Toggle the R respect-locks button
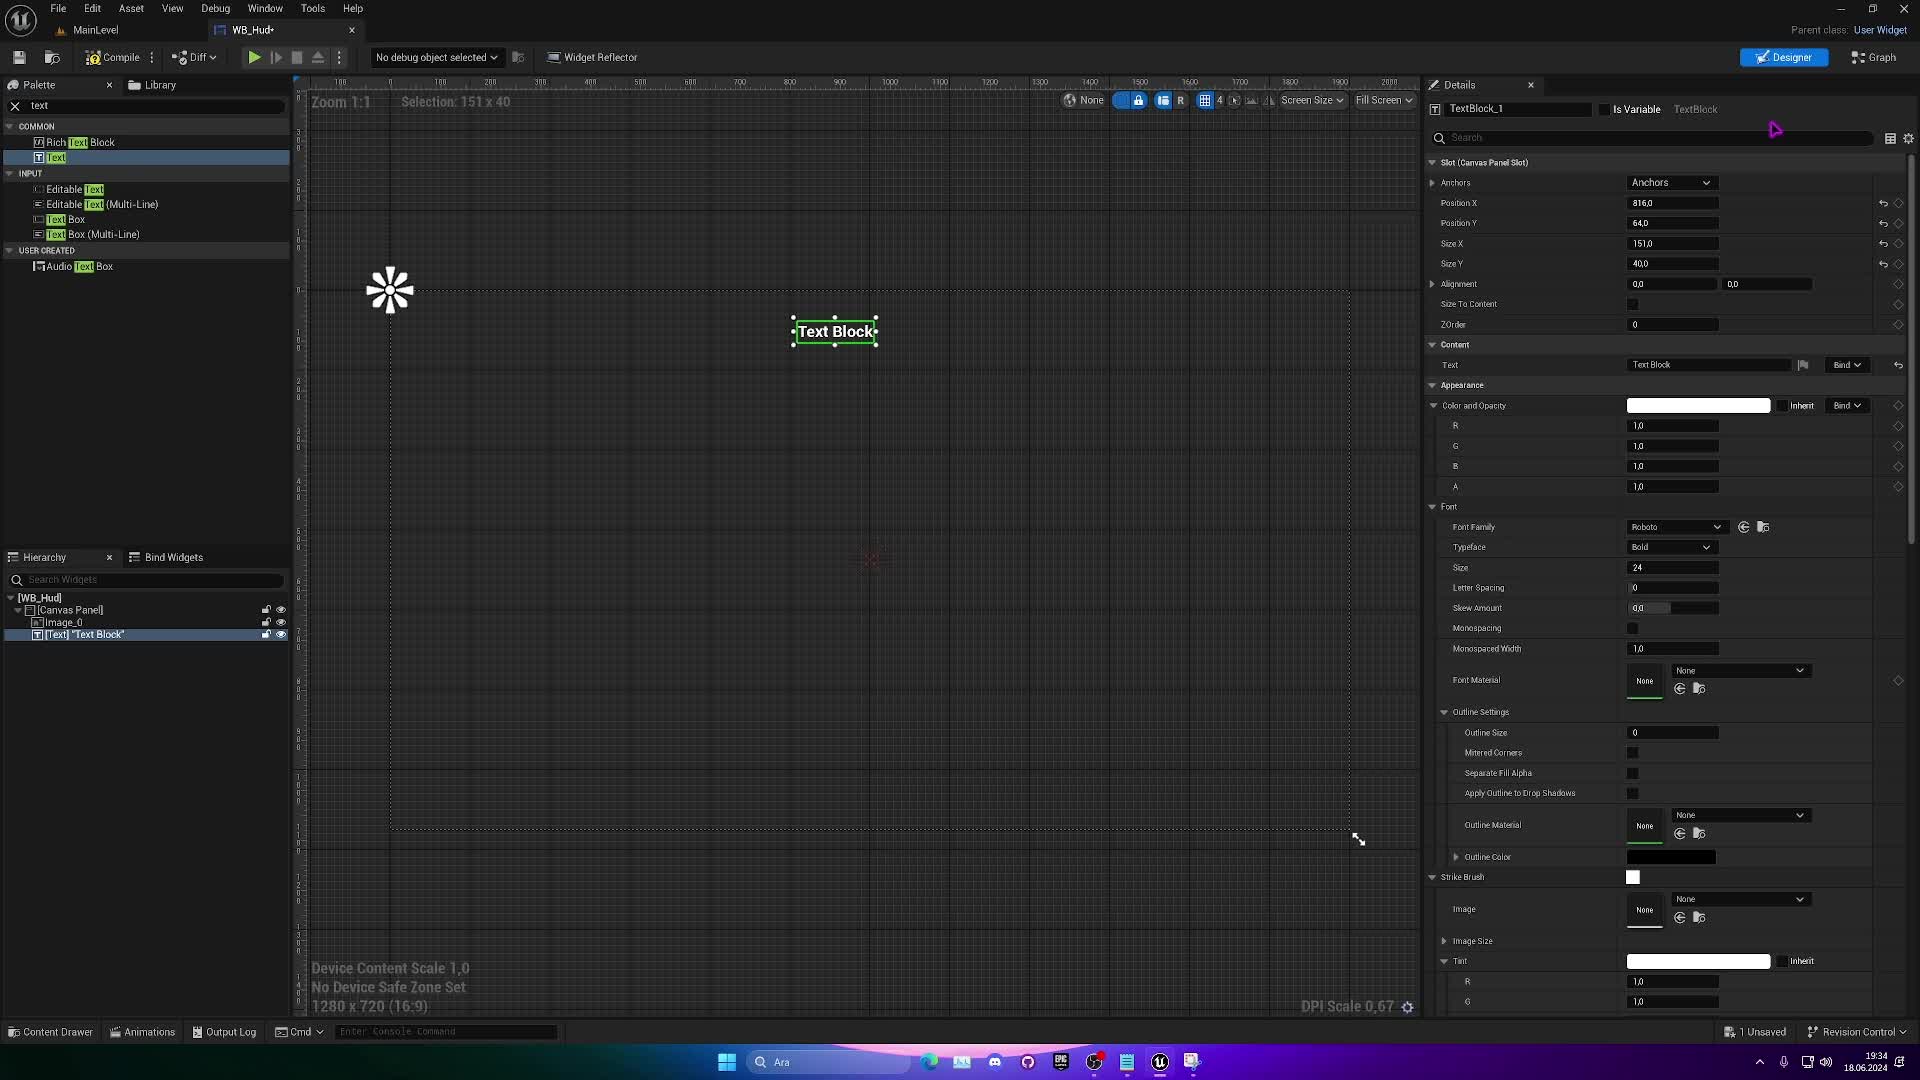The image size is (1920, 1080). [x=1180, y=100]
